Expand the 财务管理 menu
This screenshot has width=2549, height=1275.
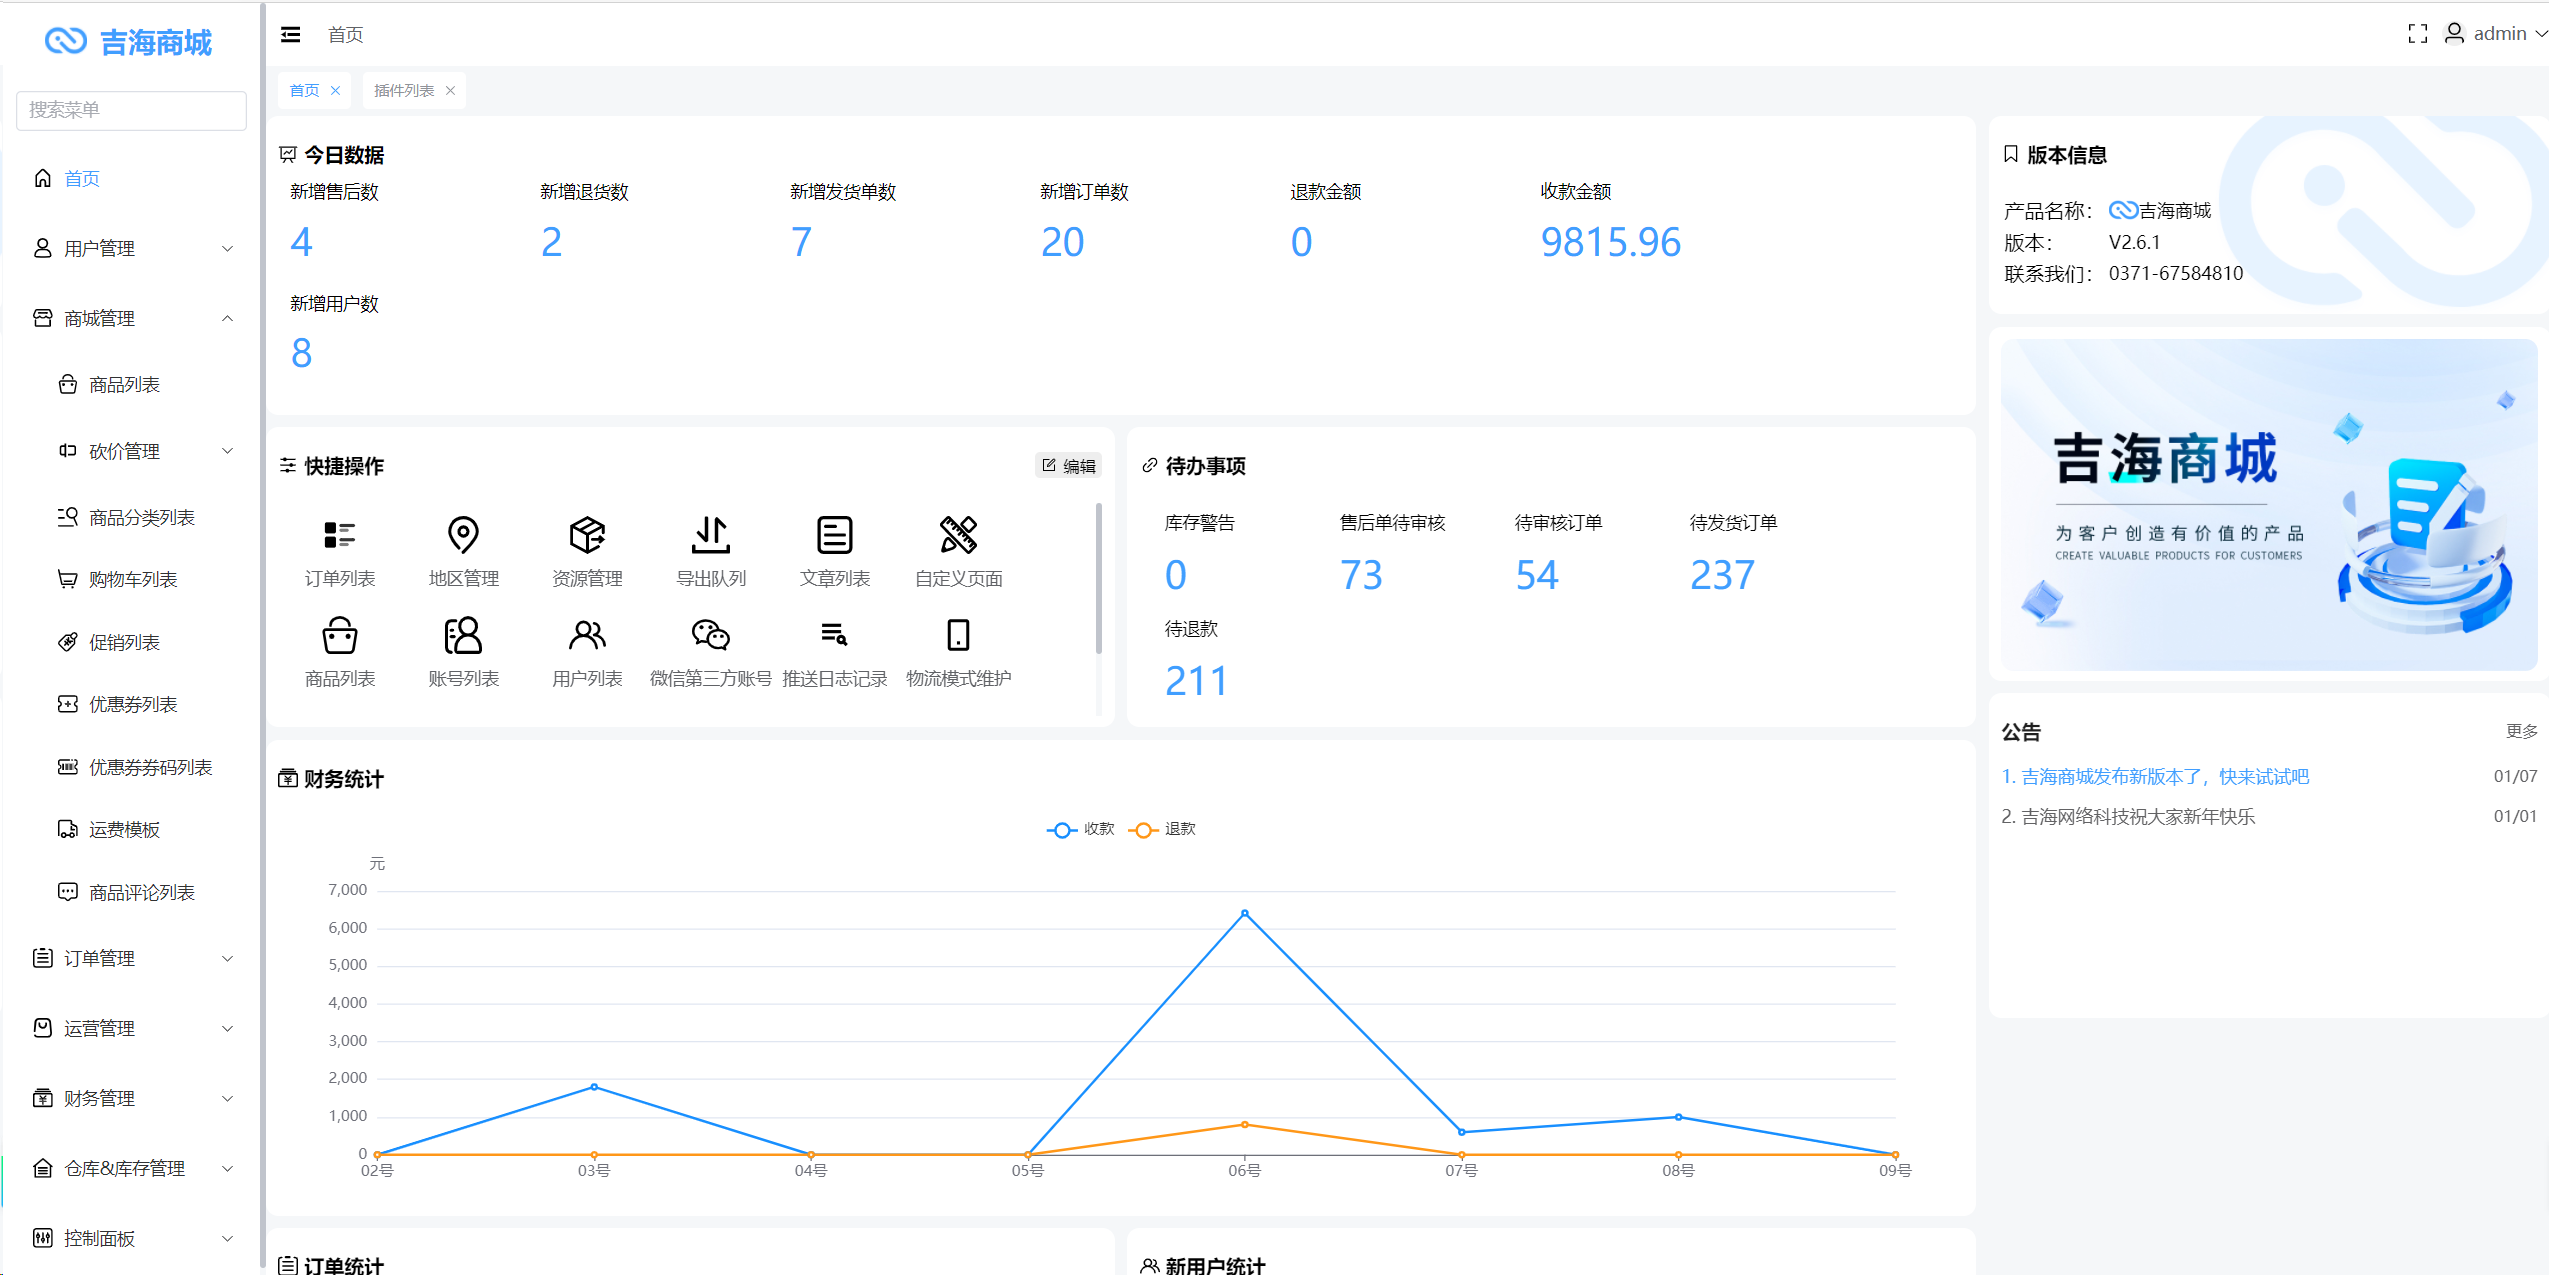(131, 1098)
